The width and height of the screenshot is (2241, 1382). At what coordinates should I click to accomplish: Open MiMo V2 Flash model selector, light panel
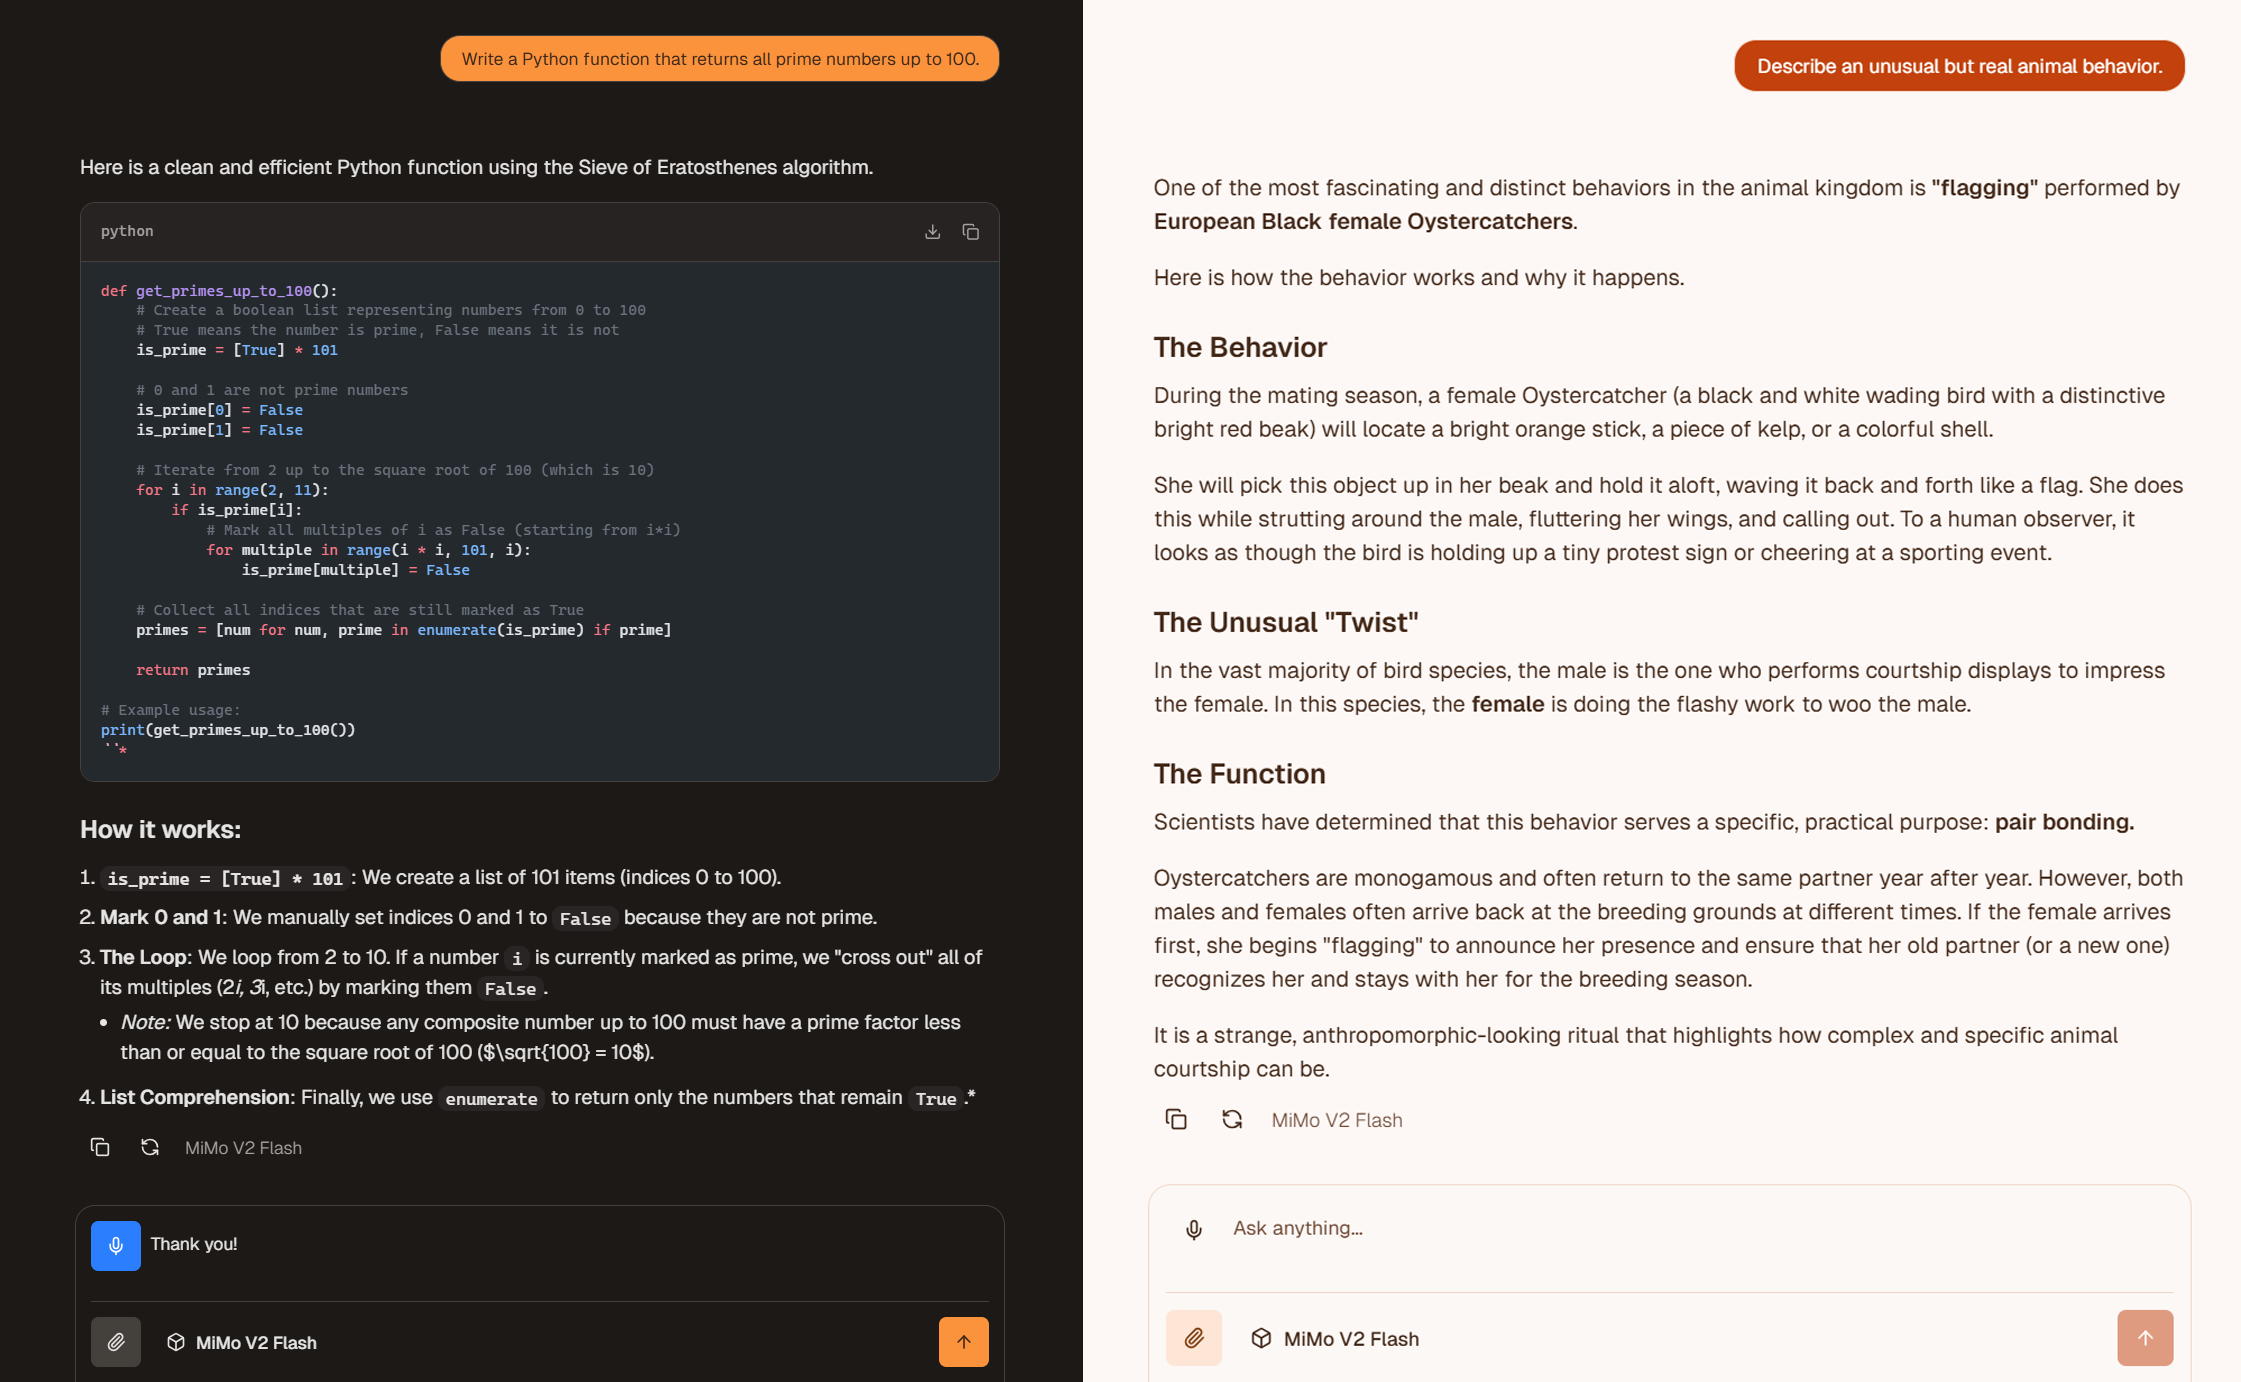point(1335,1338)
